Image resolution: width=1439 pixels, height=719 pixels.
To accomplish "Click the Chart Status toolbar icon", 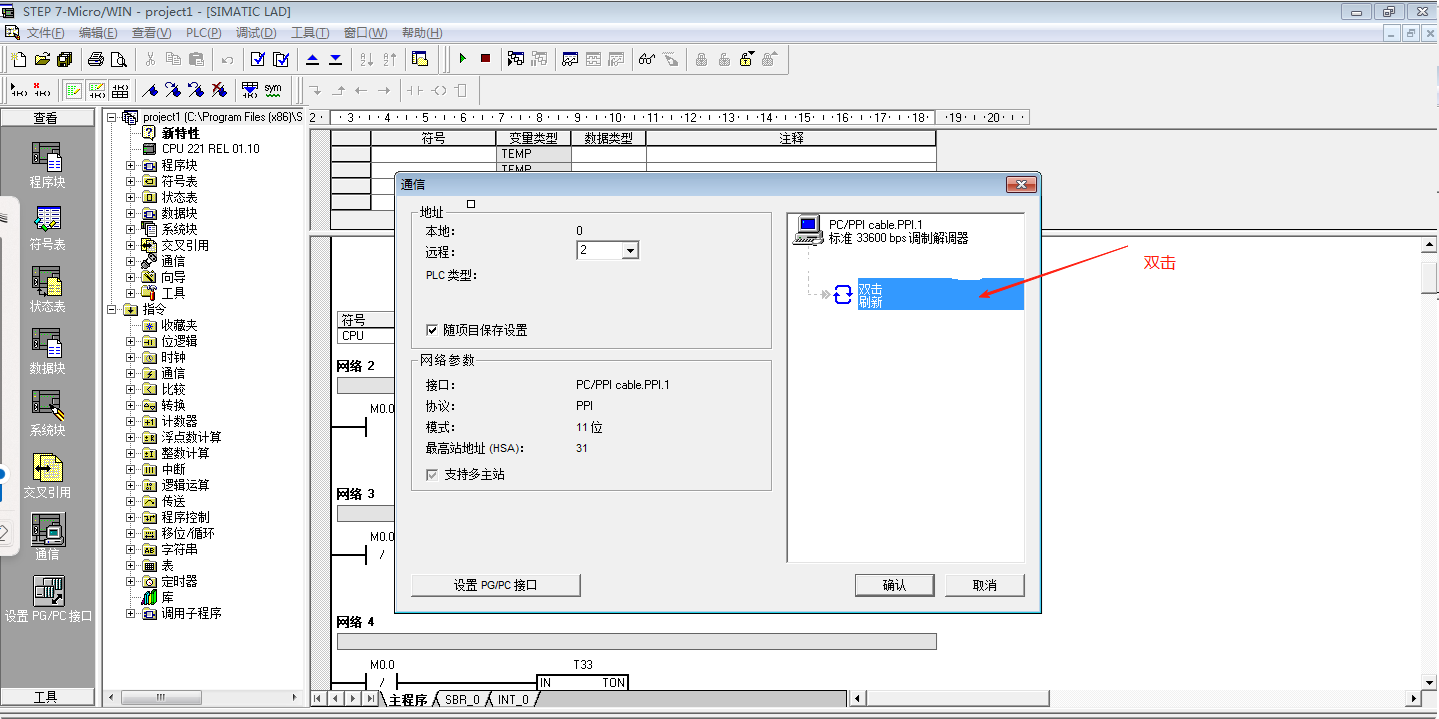I will (570, 59).
